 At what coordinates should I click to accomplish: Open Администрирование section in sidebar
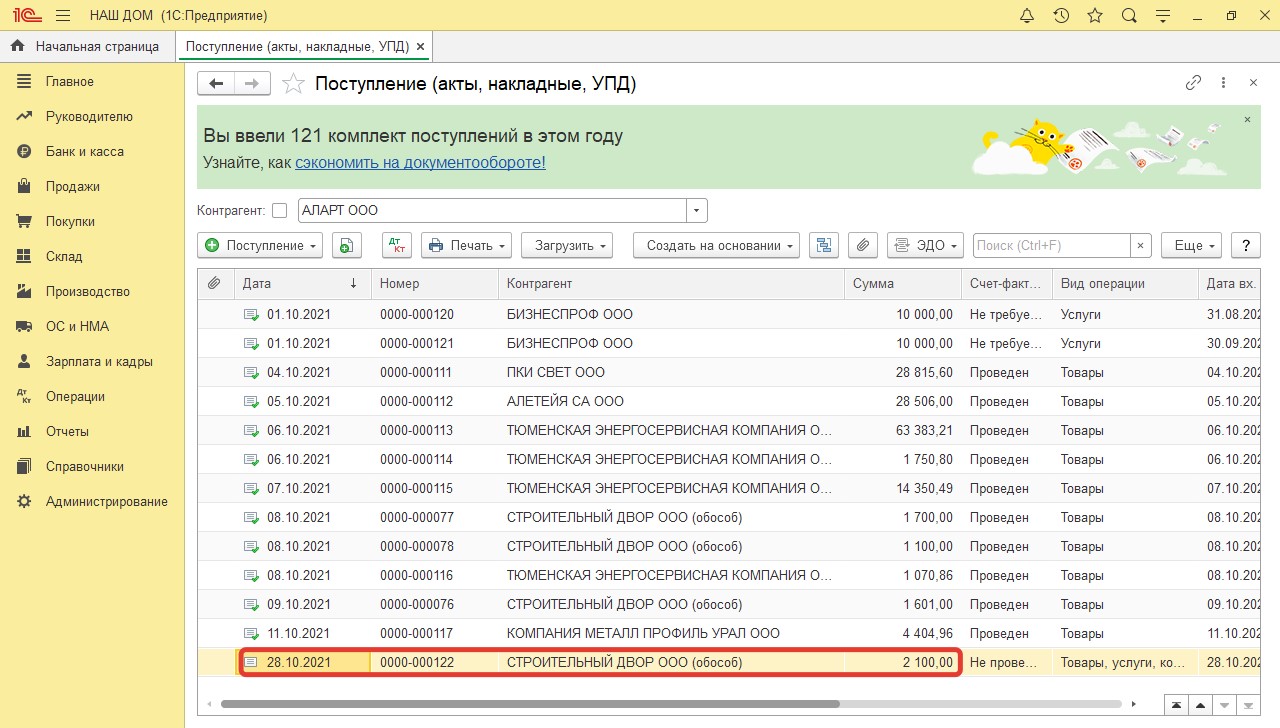coord(107,502)
